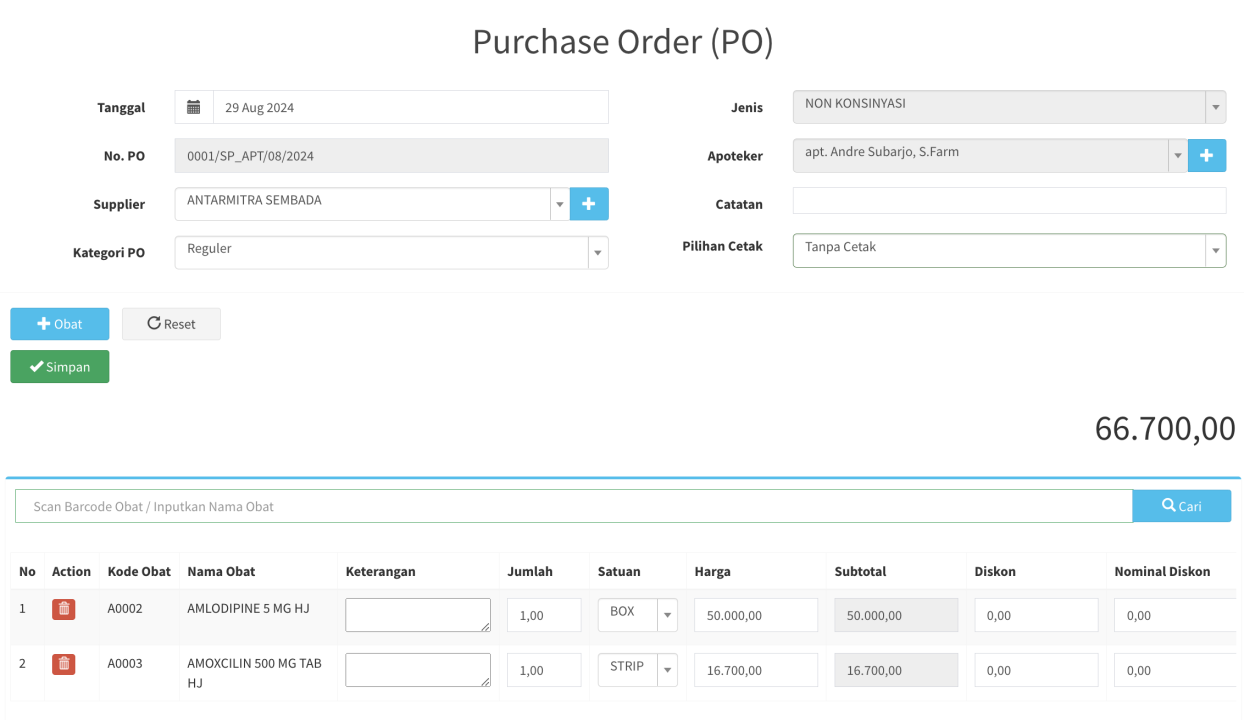Image resolution: width=1244 pixels, height=720 pixels.
Task: Focus the Scan Barcode Obat search field
Action: [573, 506]
